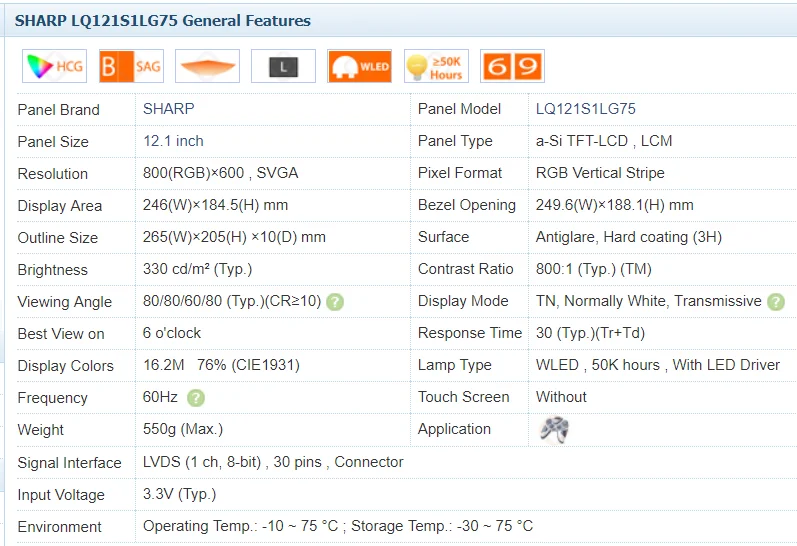Viewport: 797px width, 546px height.
Task: Click the B SAG feature icon
Action: [x=131, y=66]
